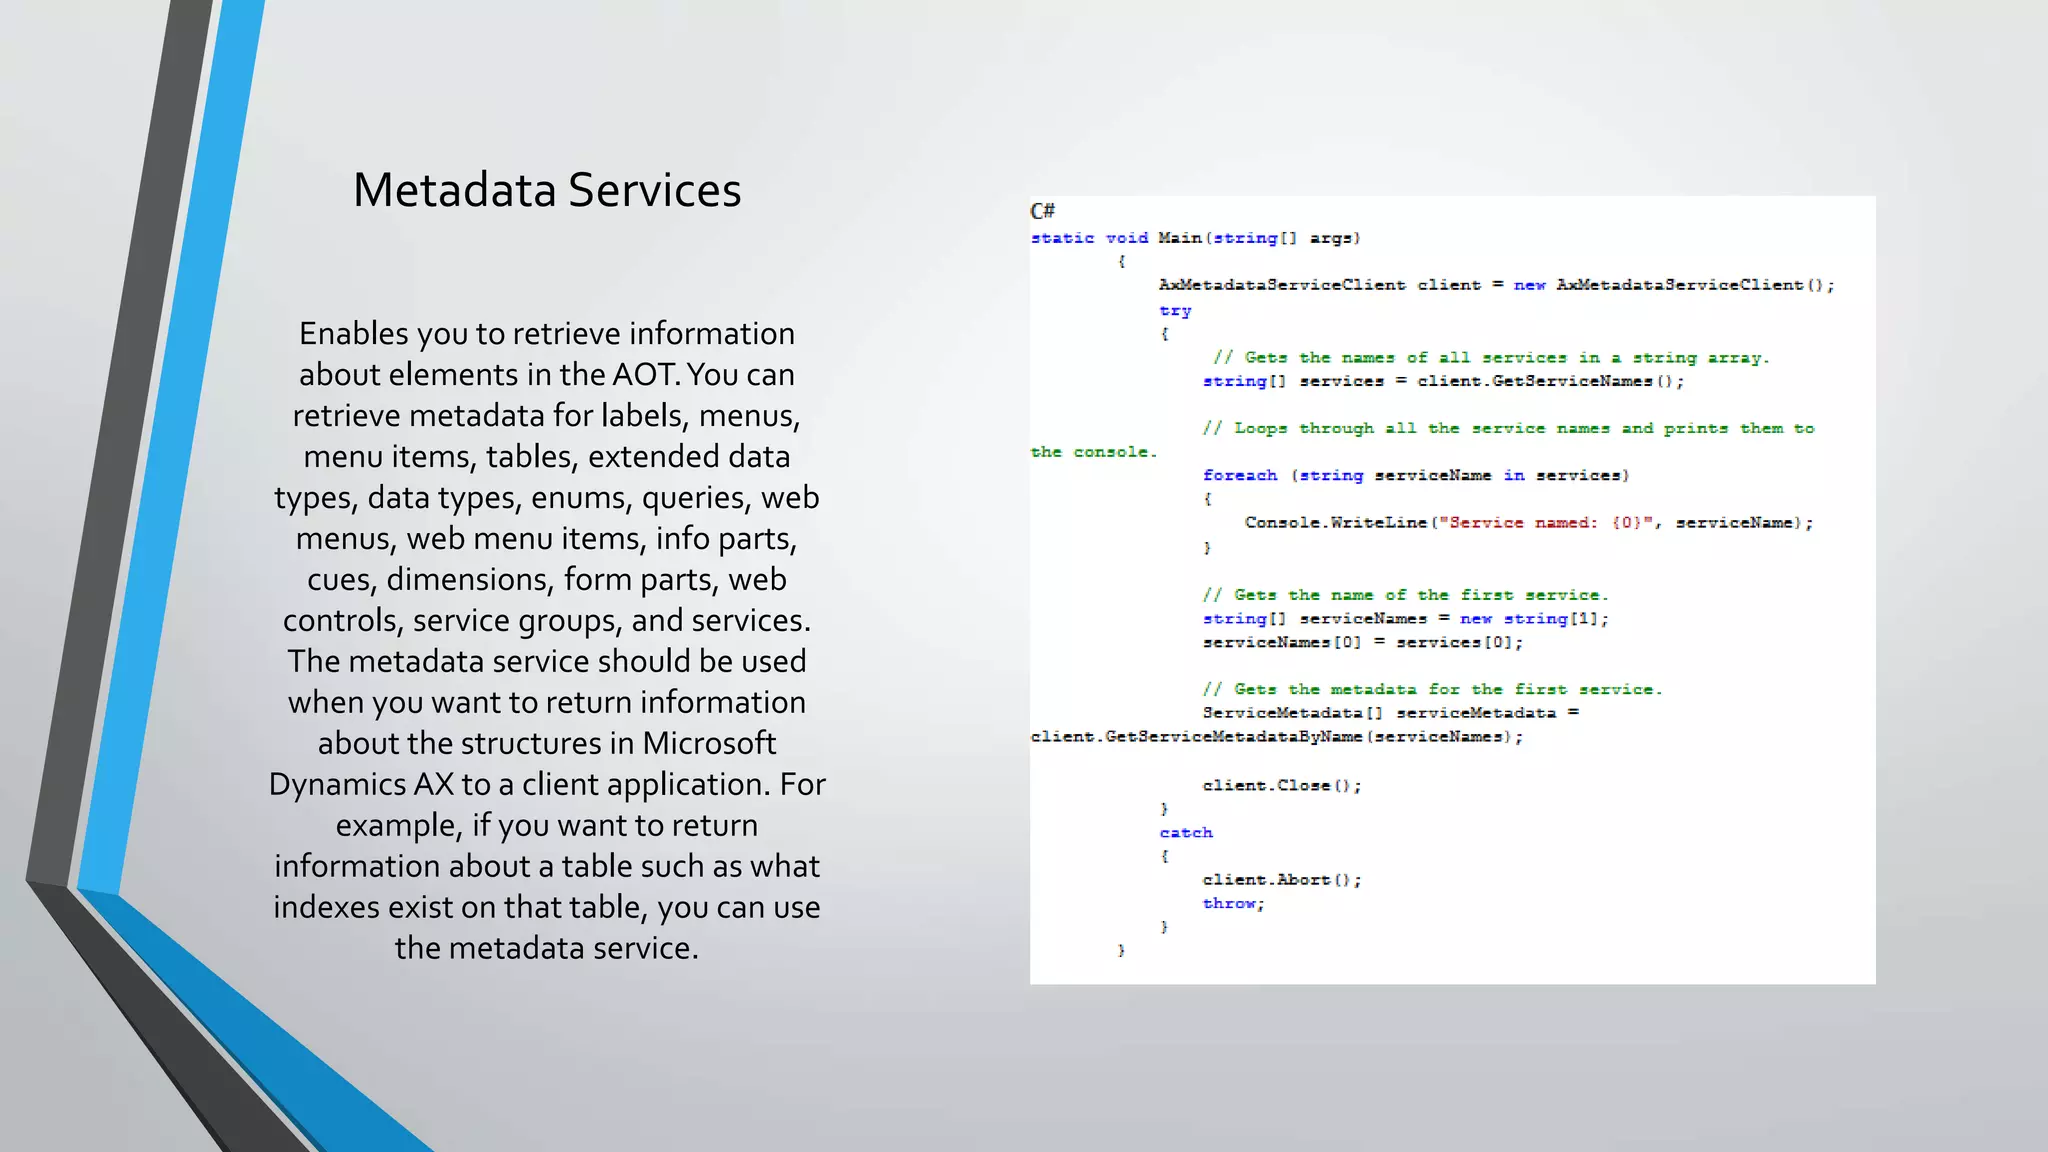
Task: Click the 'client.Abort();' line
Action: (1282, 880)
